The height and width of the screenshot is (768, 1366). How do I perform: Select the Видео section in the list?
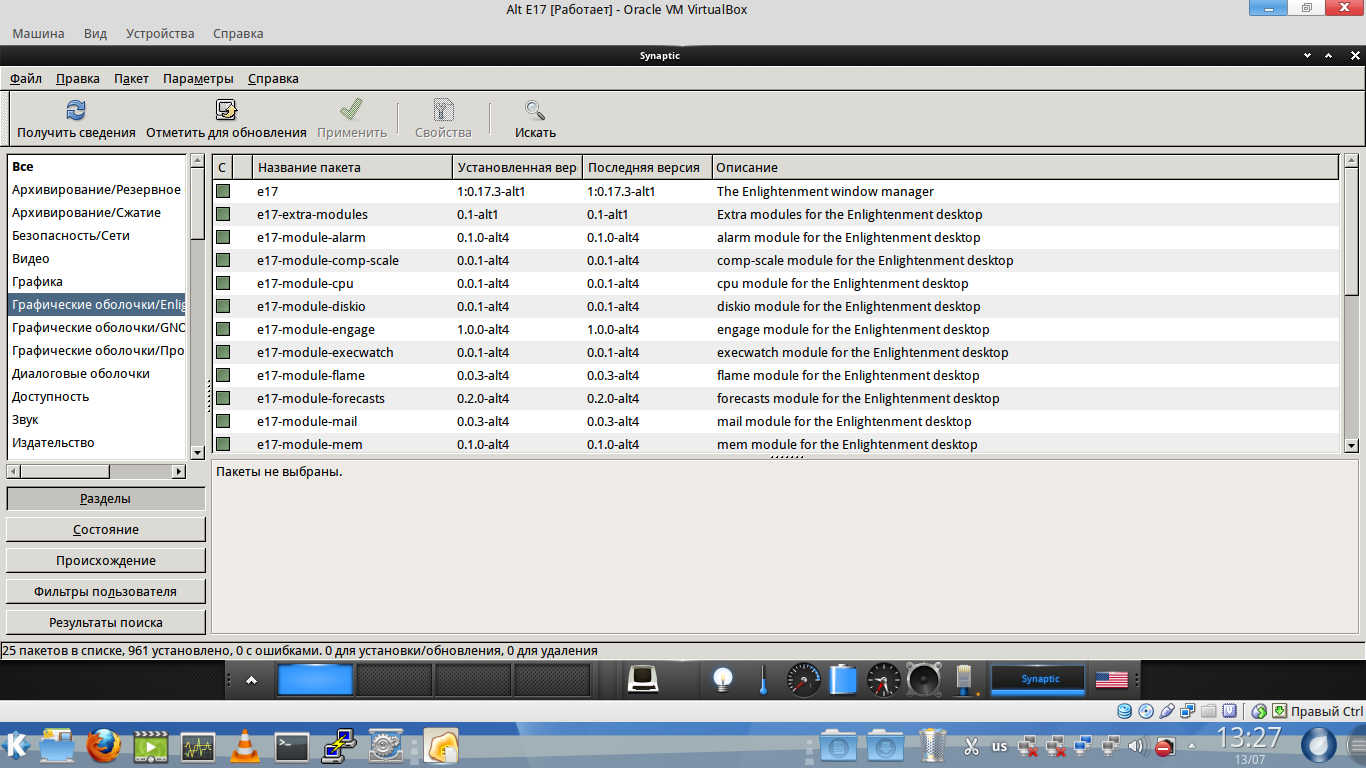31,259
